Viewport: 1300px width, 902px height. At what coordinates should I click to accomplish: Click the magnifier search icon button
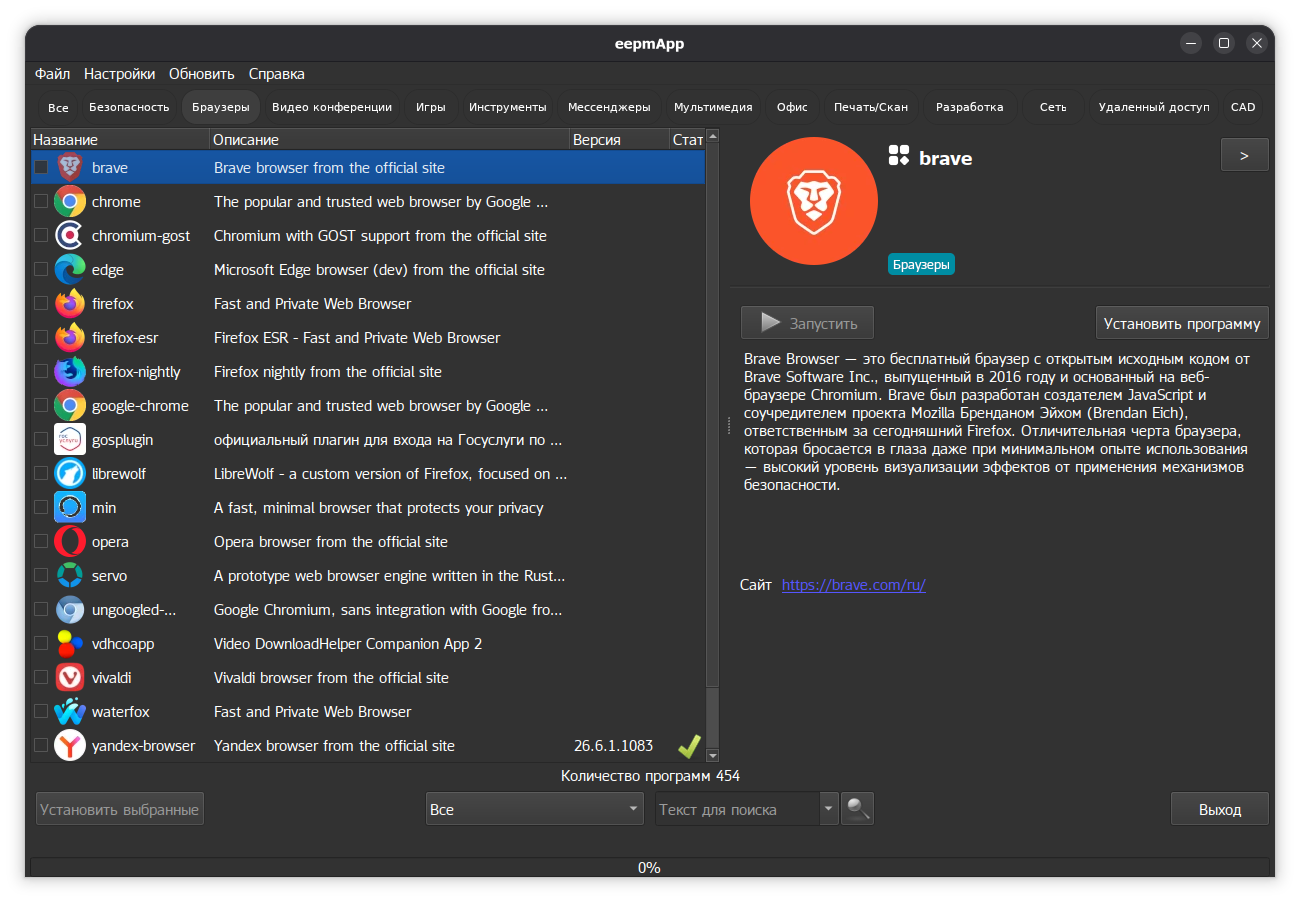tap(857, 809)
